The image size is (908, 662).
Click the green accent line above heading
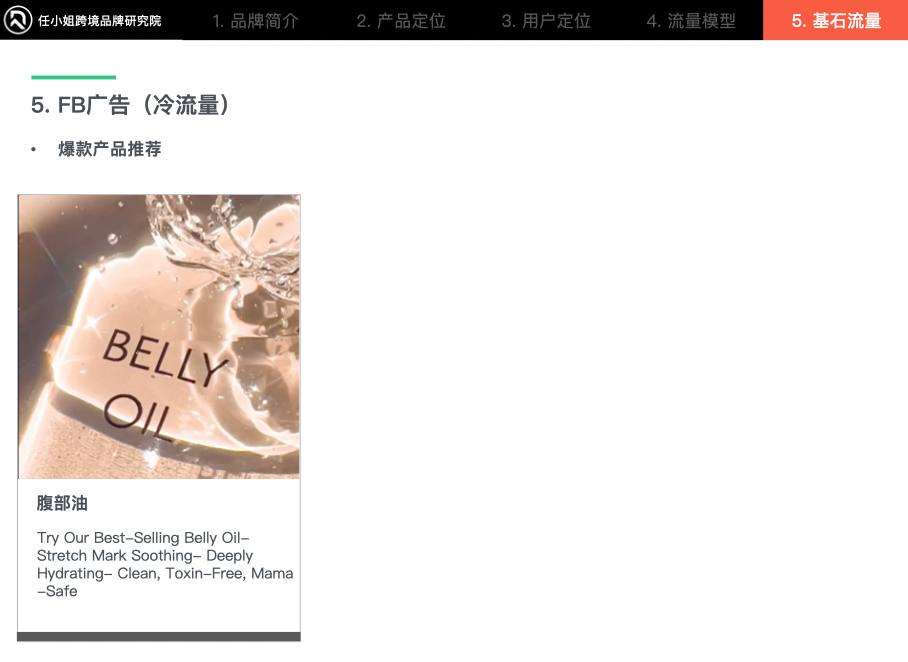(x=74, y=77)
